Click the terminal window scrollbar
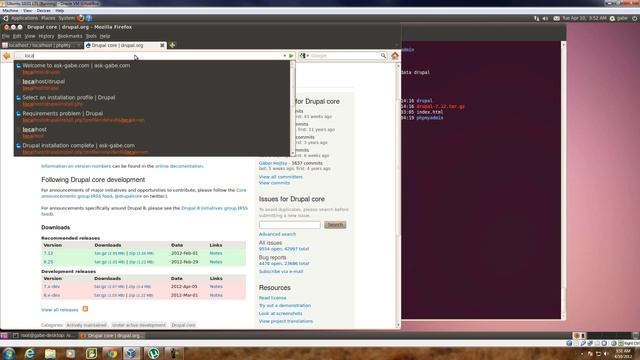Screen dimensions: 640x360 coord(563,180)
